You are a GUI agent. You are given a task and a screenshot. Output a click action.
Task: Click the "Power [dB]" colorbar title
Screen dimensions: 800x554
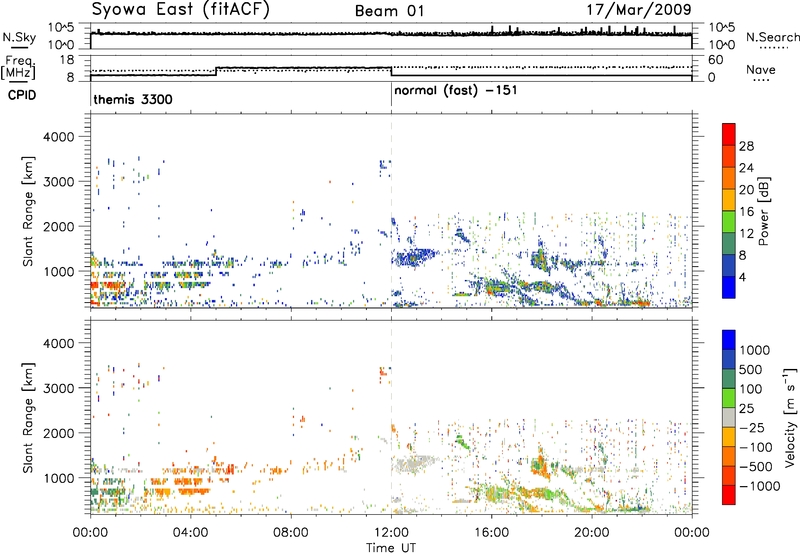pyautogui.click(x=764, y=212)
